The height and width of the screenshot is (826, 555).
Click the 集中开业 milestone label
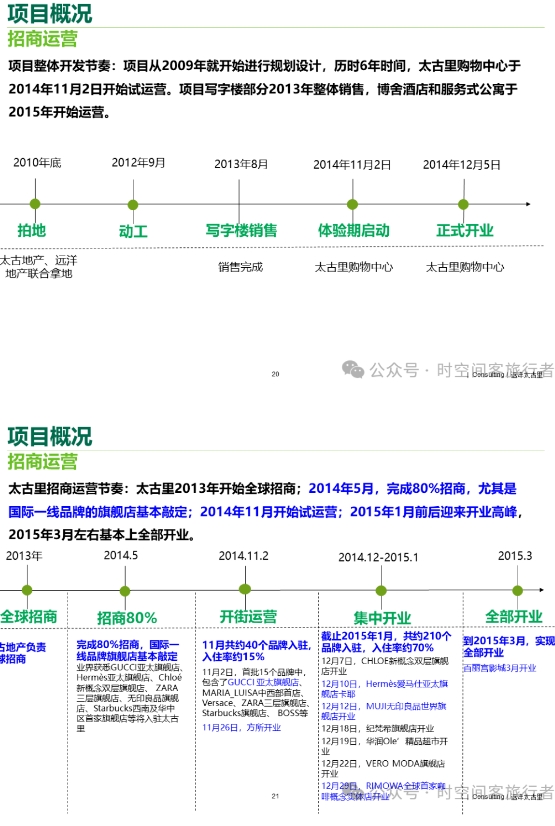click(x=382, y=617)
